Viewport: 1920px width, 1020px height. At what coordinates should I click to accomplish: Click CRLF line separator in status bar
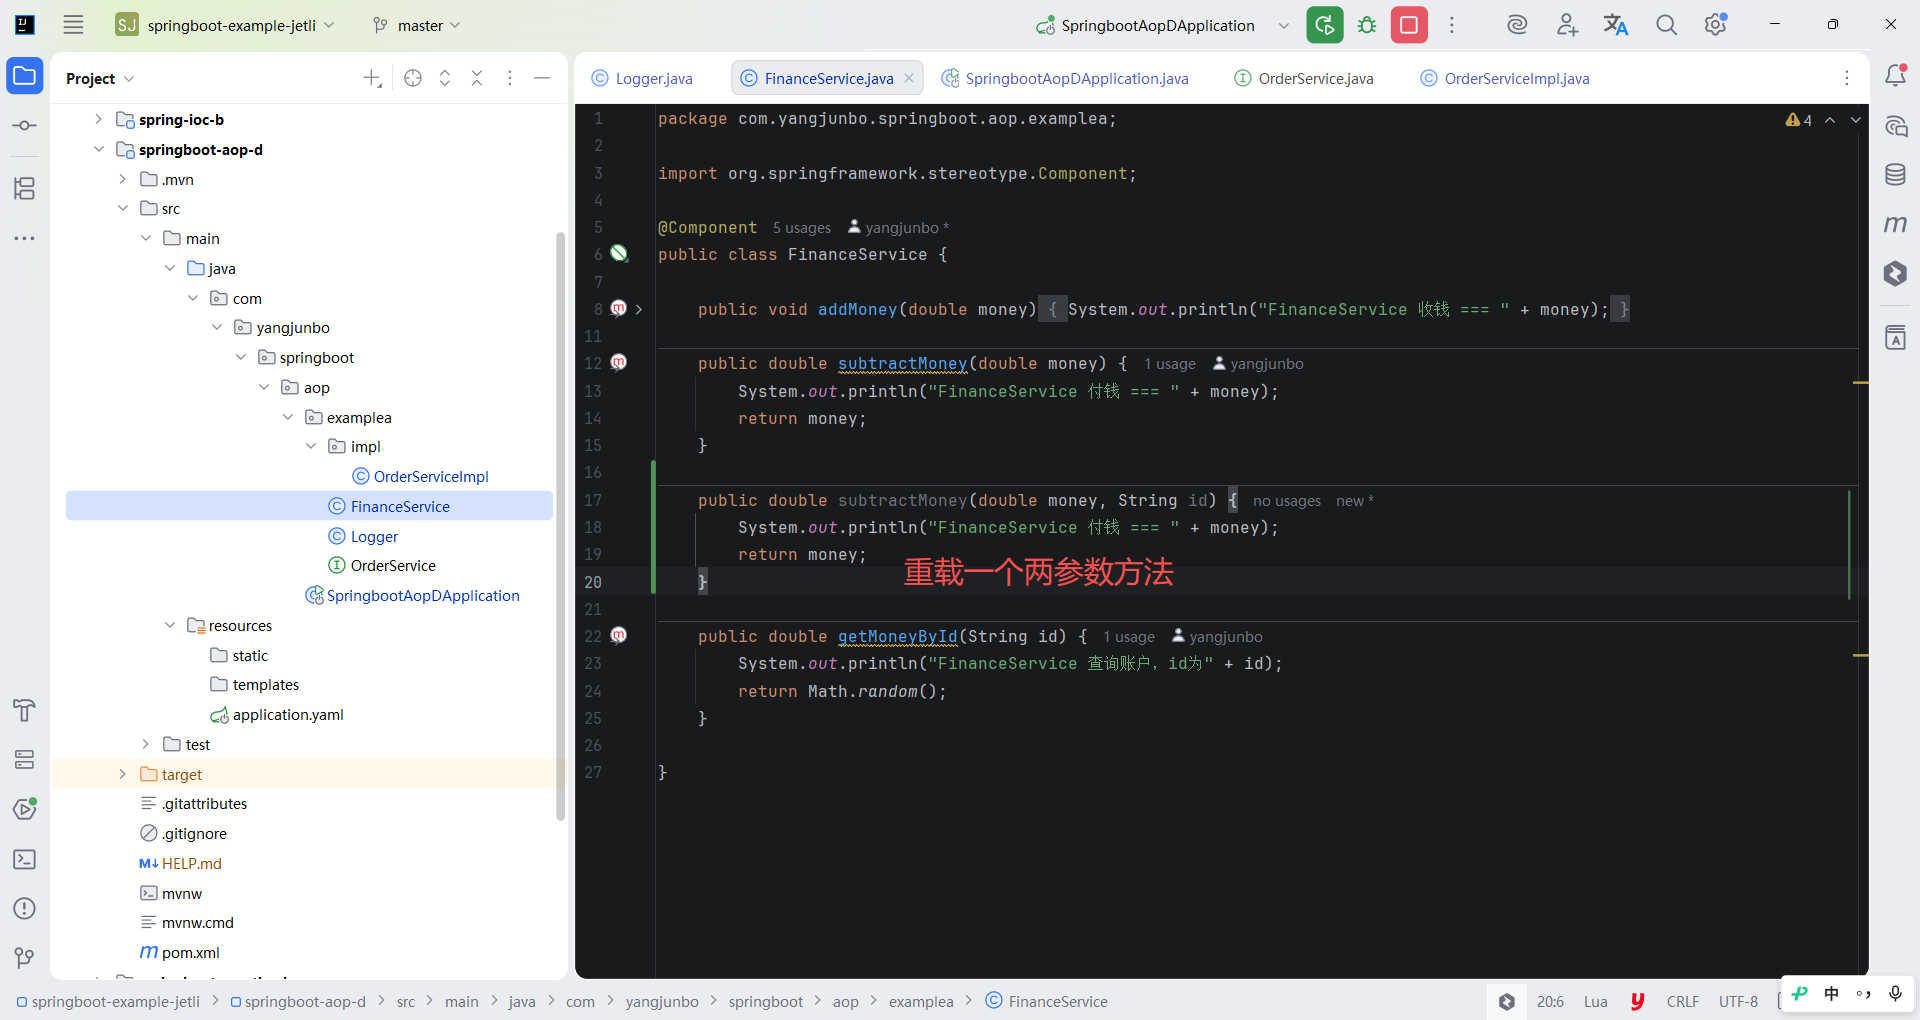pyautogui.click(x=1682, y=1001)
